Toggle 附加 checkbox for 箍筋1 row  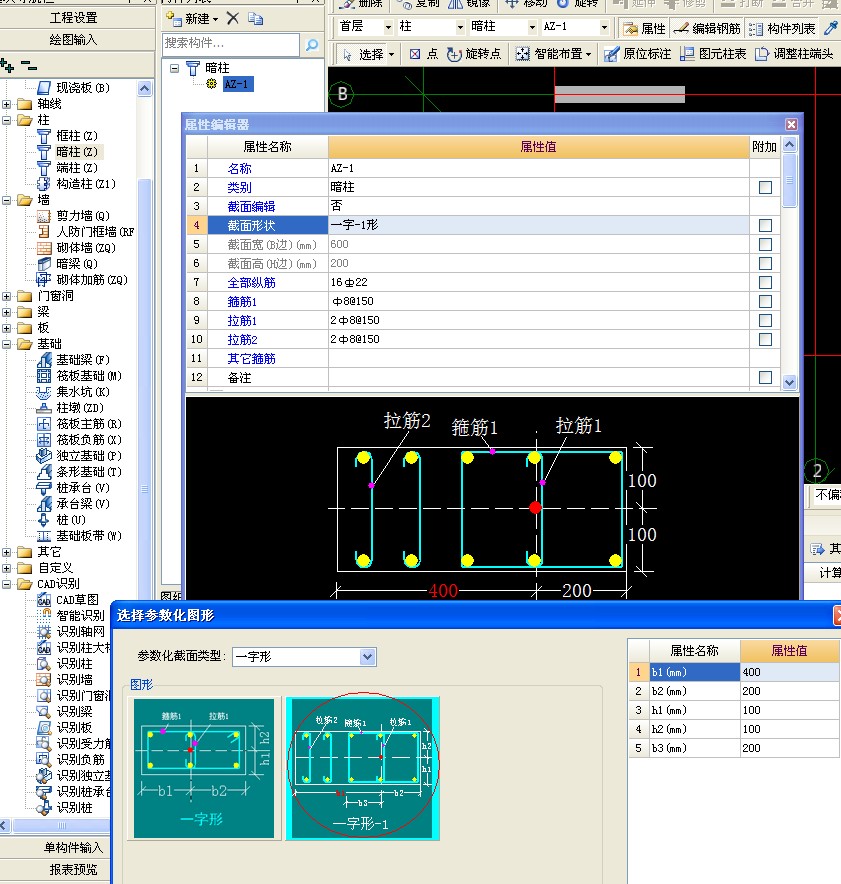click(x=765, y=301)
